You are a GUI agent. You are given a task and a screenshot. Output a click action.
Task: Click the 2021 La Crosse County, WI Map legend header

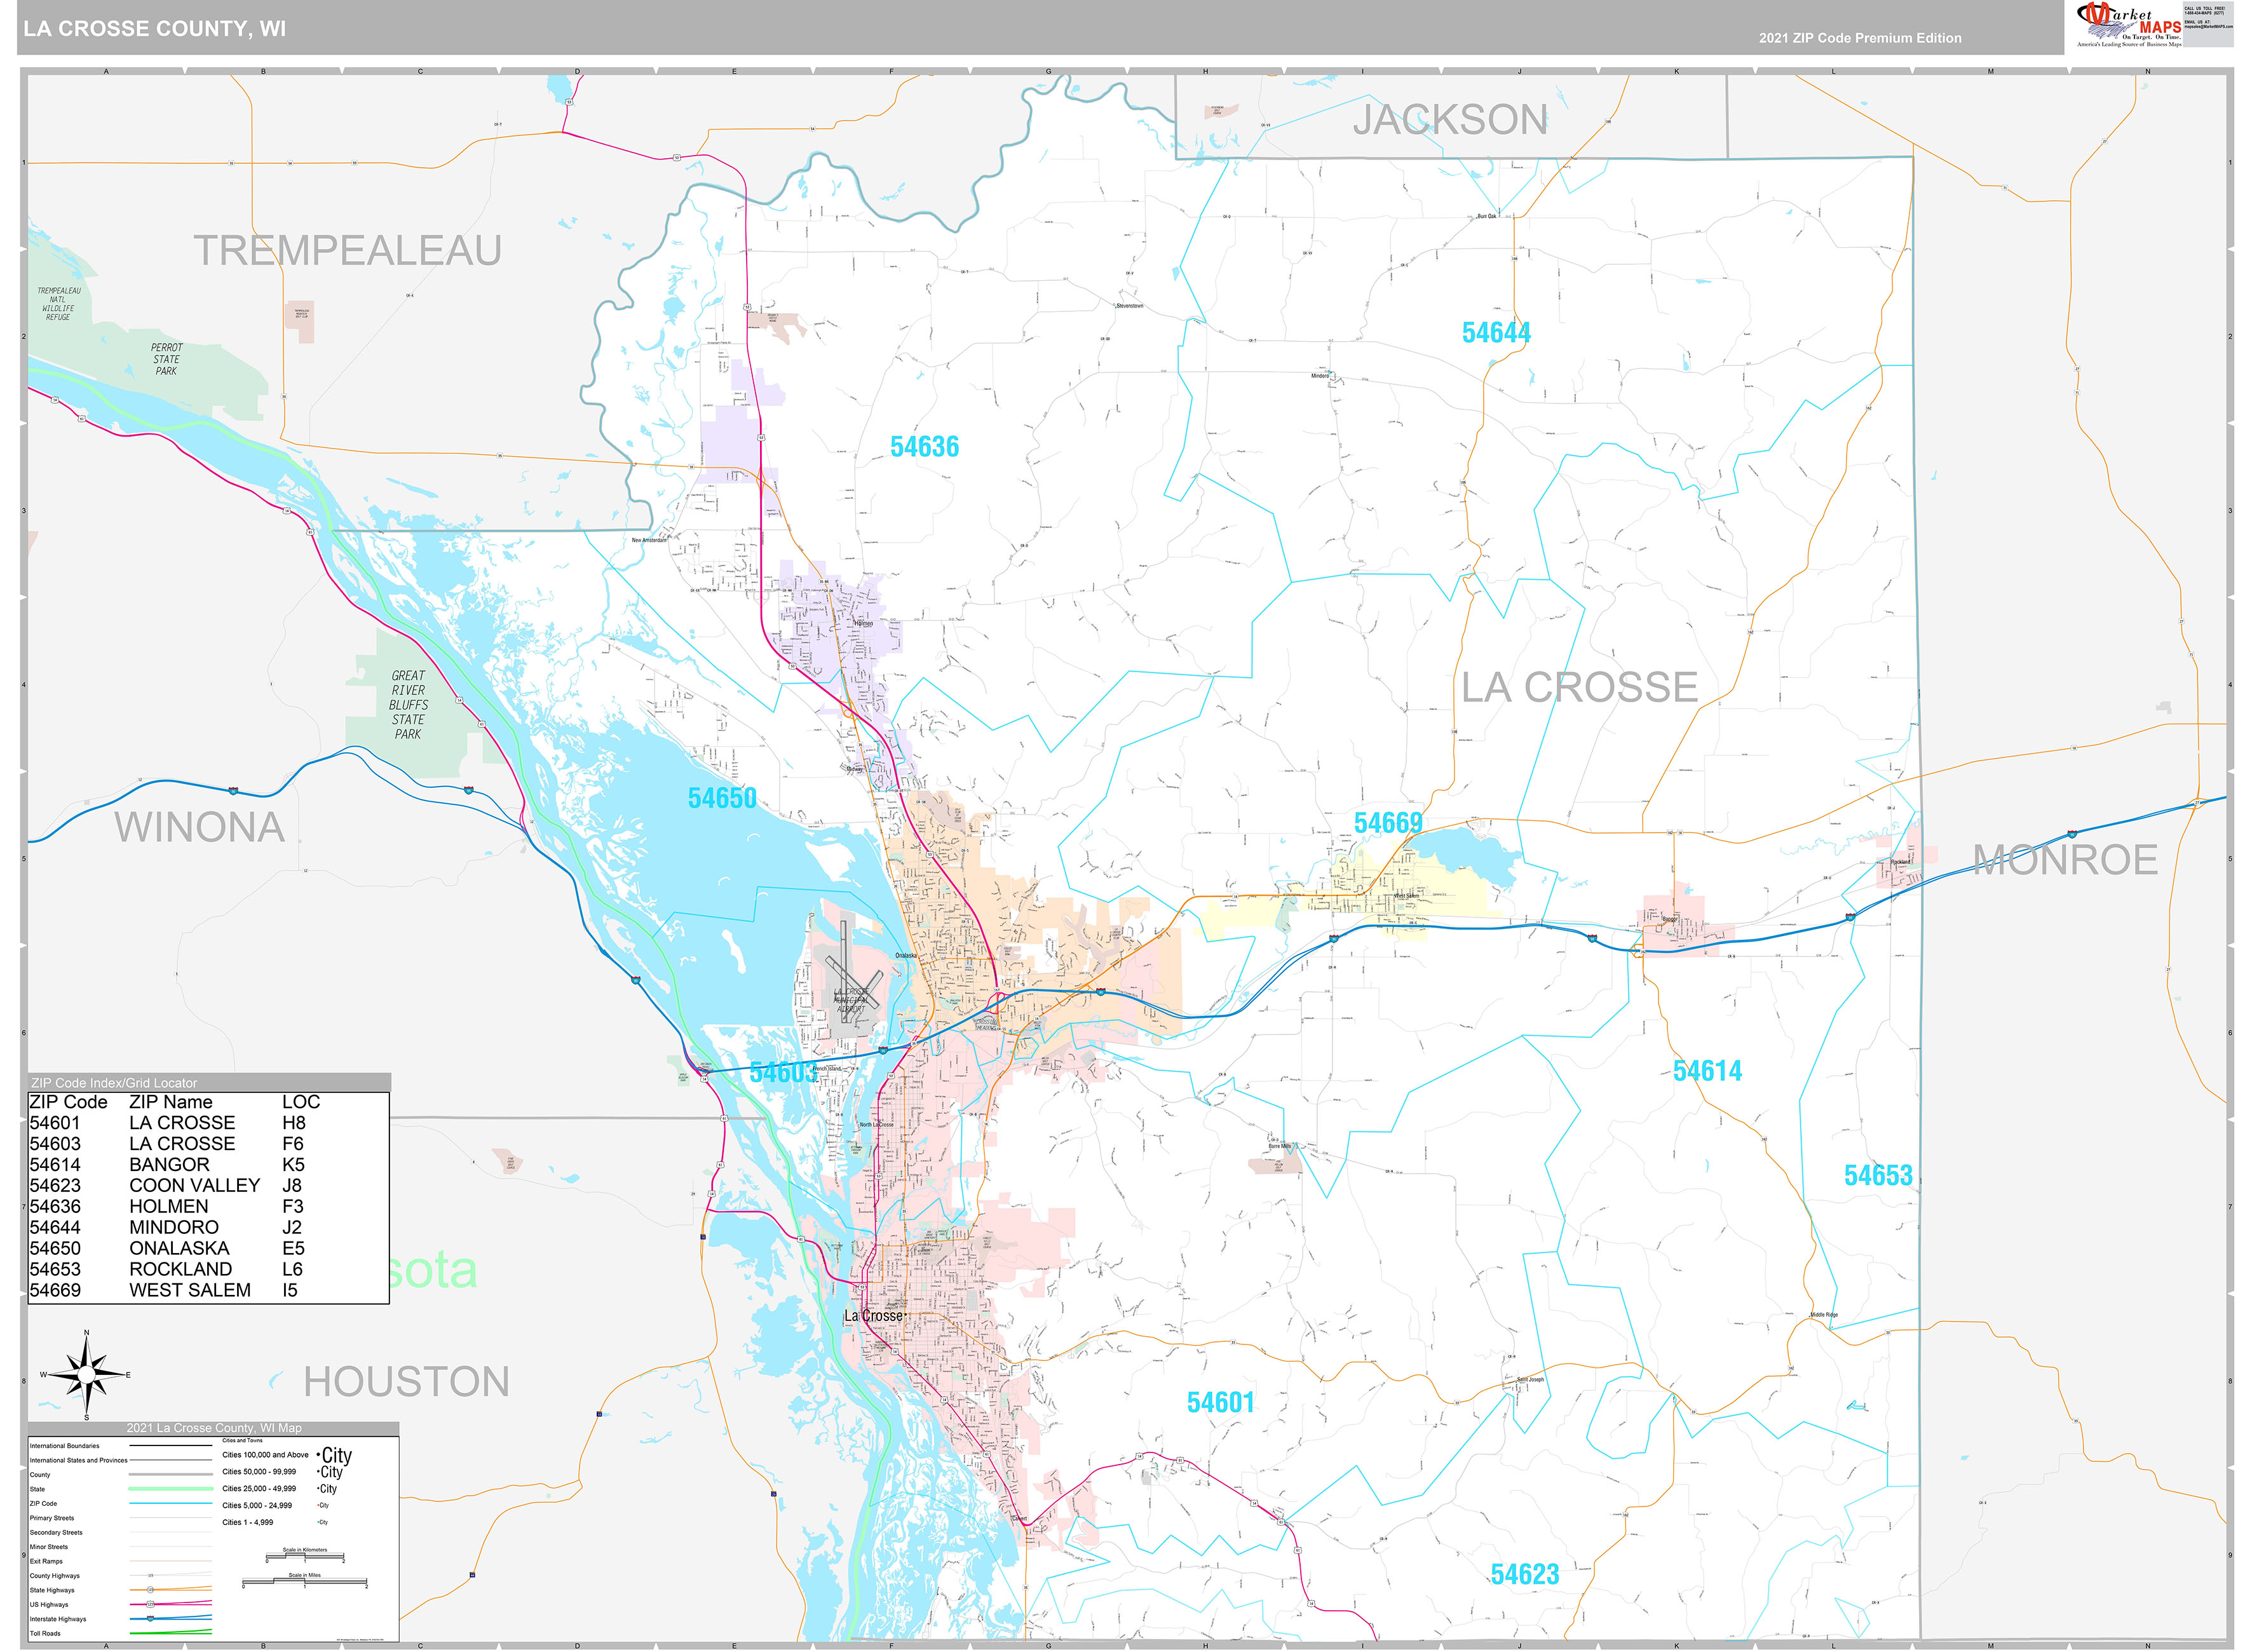point(214,1429)
